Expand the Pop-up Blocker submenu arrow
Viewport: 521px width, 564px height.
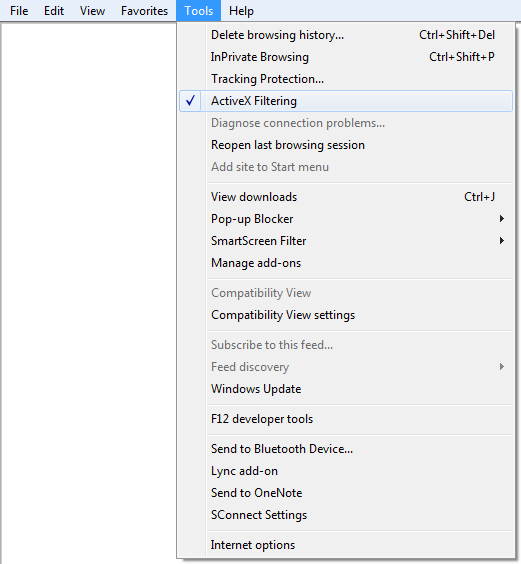pos(502,218)
